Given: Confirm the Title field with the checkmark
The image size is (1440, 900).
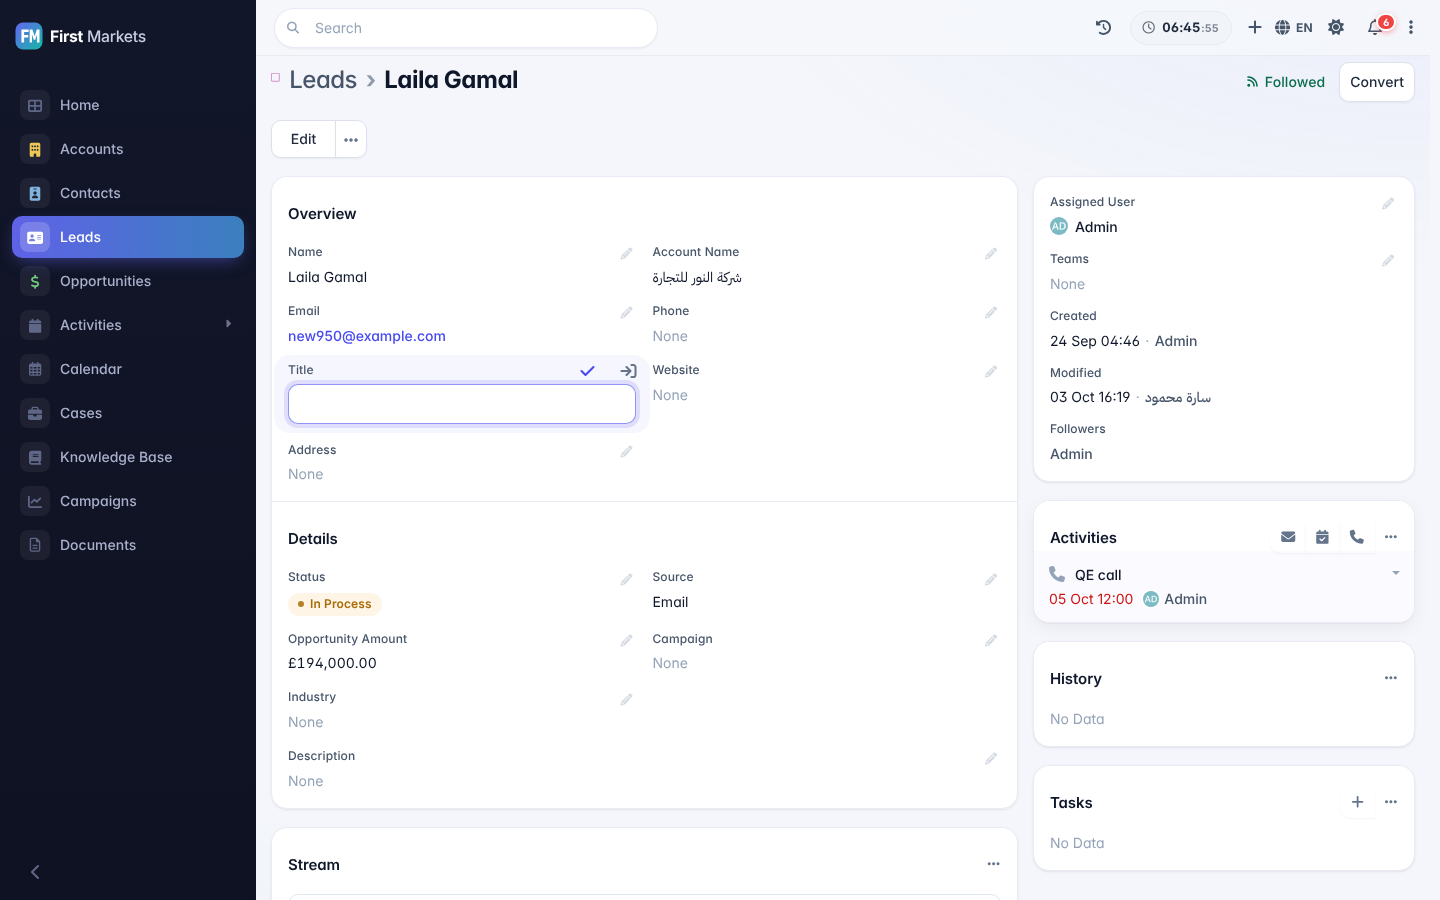Looking at the screenshot, I should pyautogui.click(x=587, y=371).
